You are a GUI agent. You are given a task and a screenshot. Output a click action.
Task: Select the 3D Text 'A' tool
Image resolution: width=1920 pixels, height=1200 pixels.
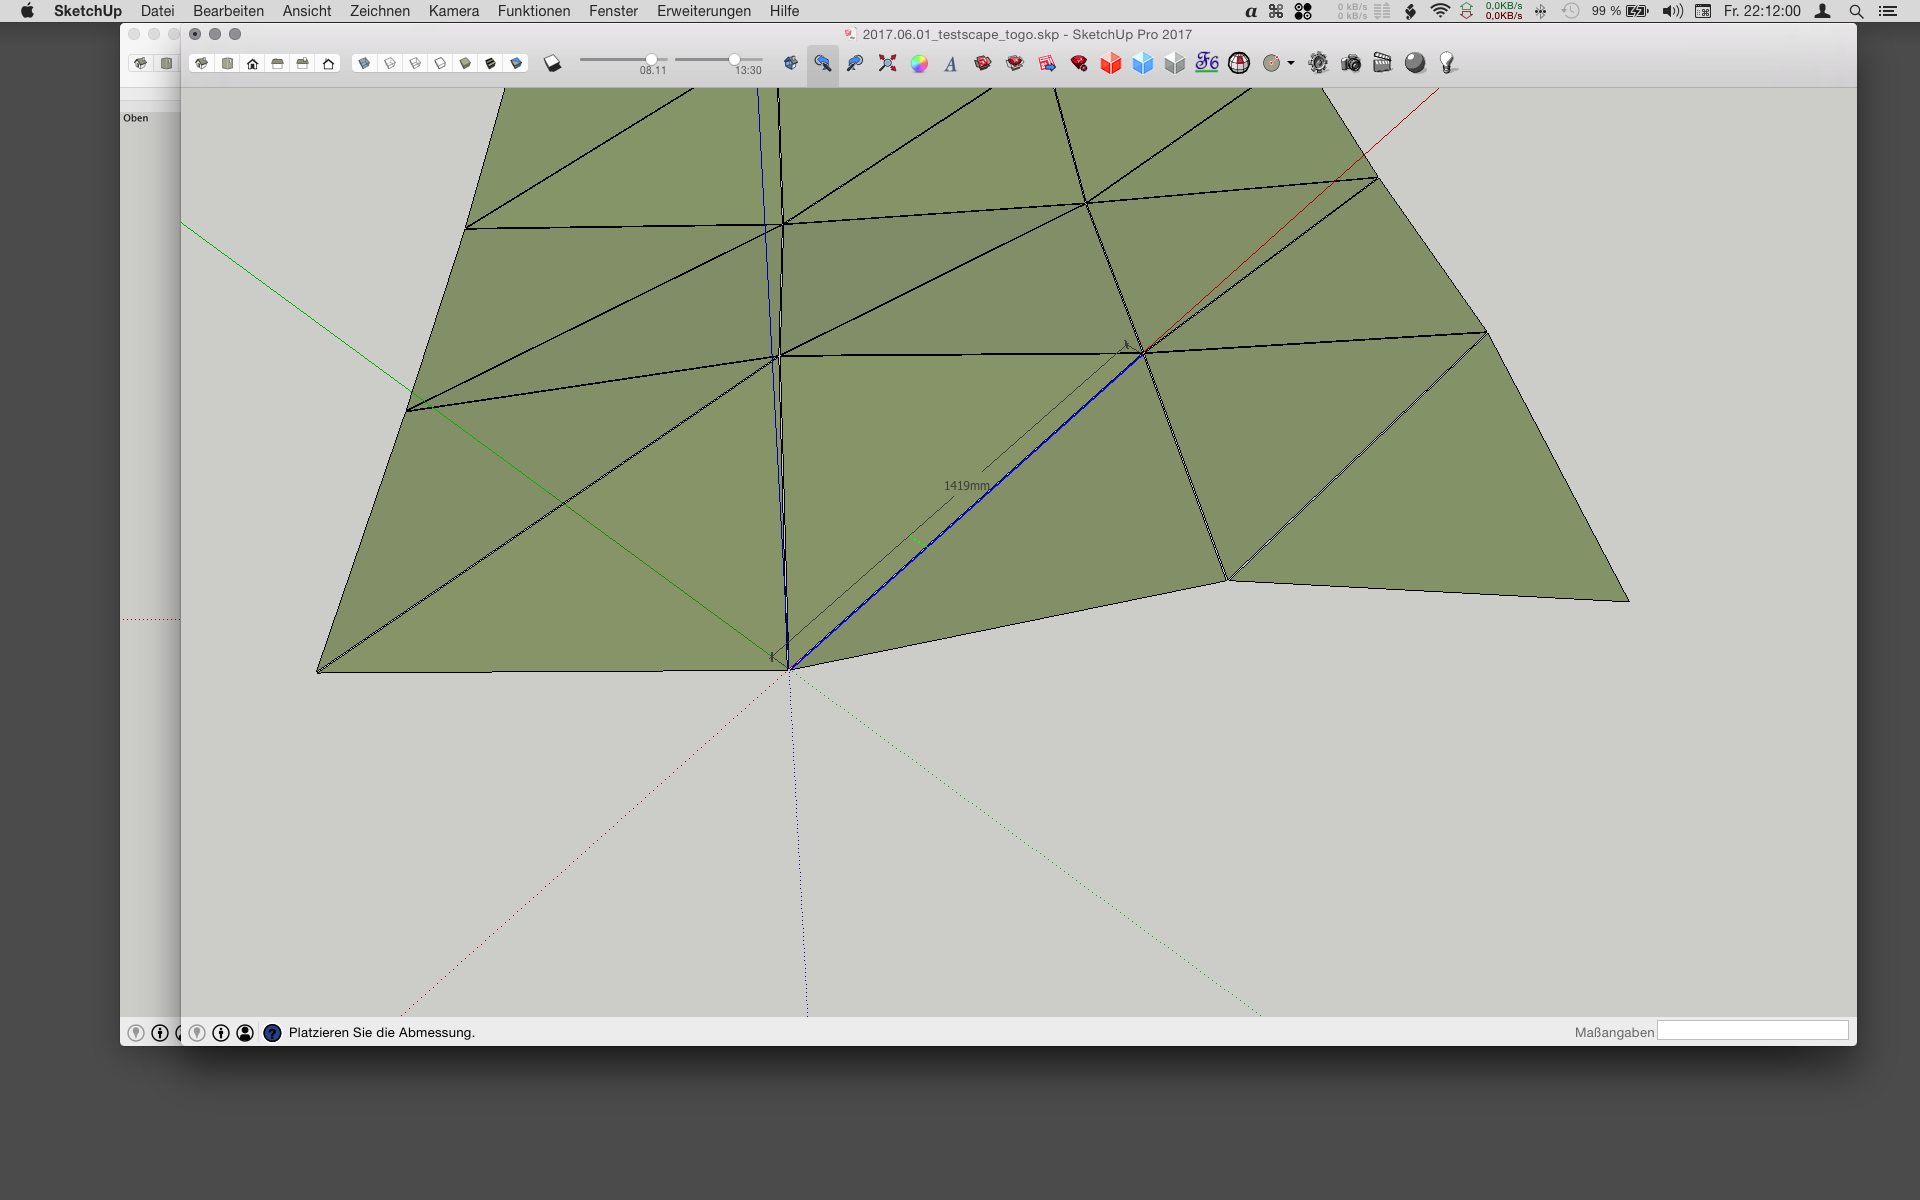951,64
